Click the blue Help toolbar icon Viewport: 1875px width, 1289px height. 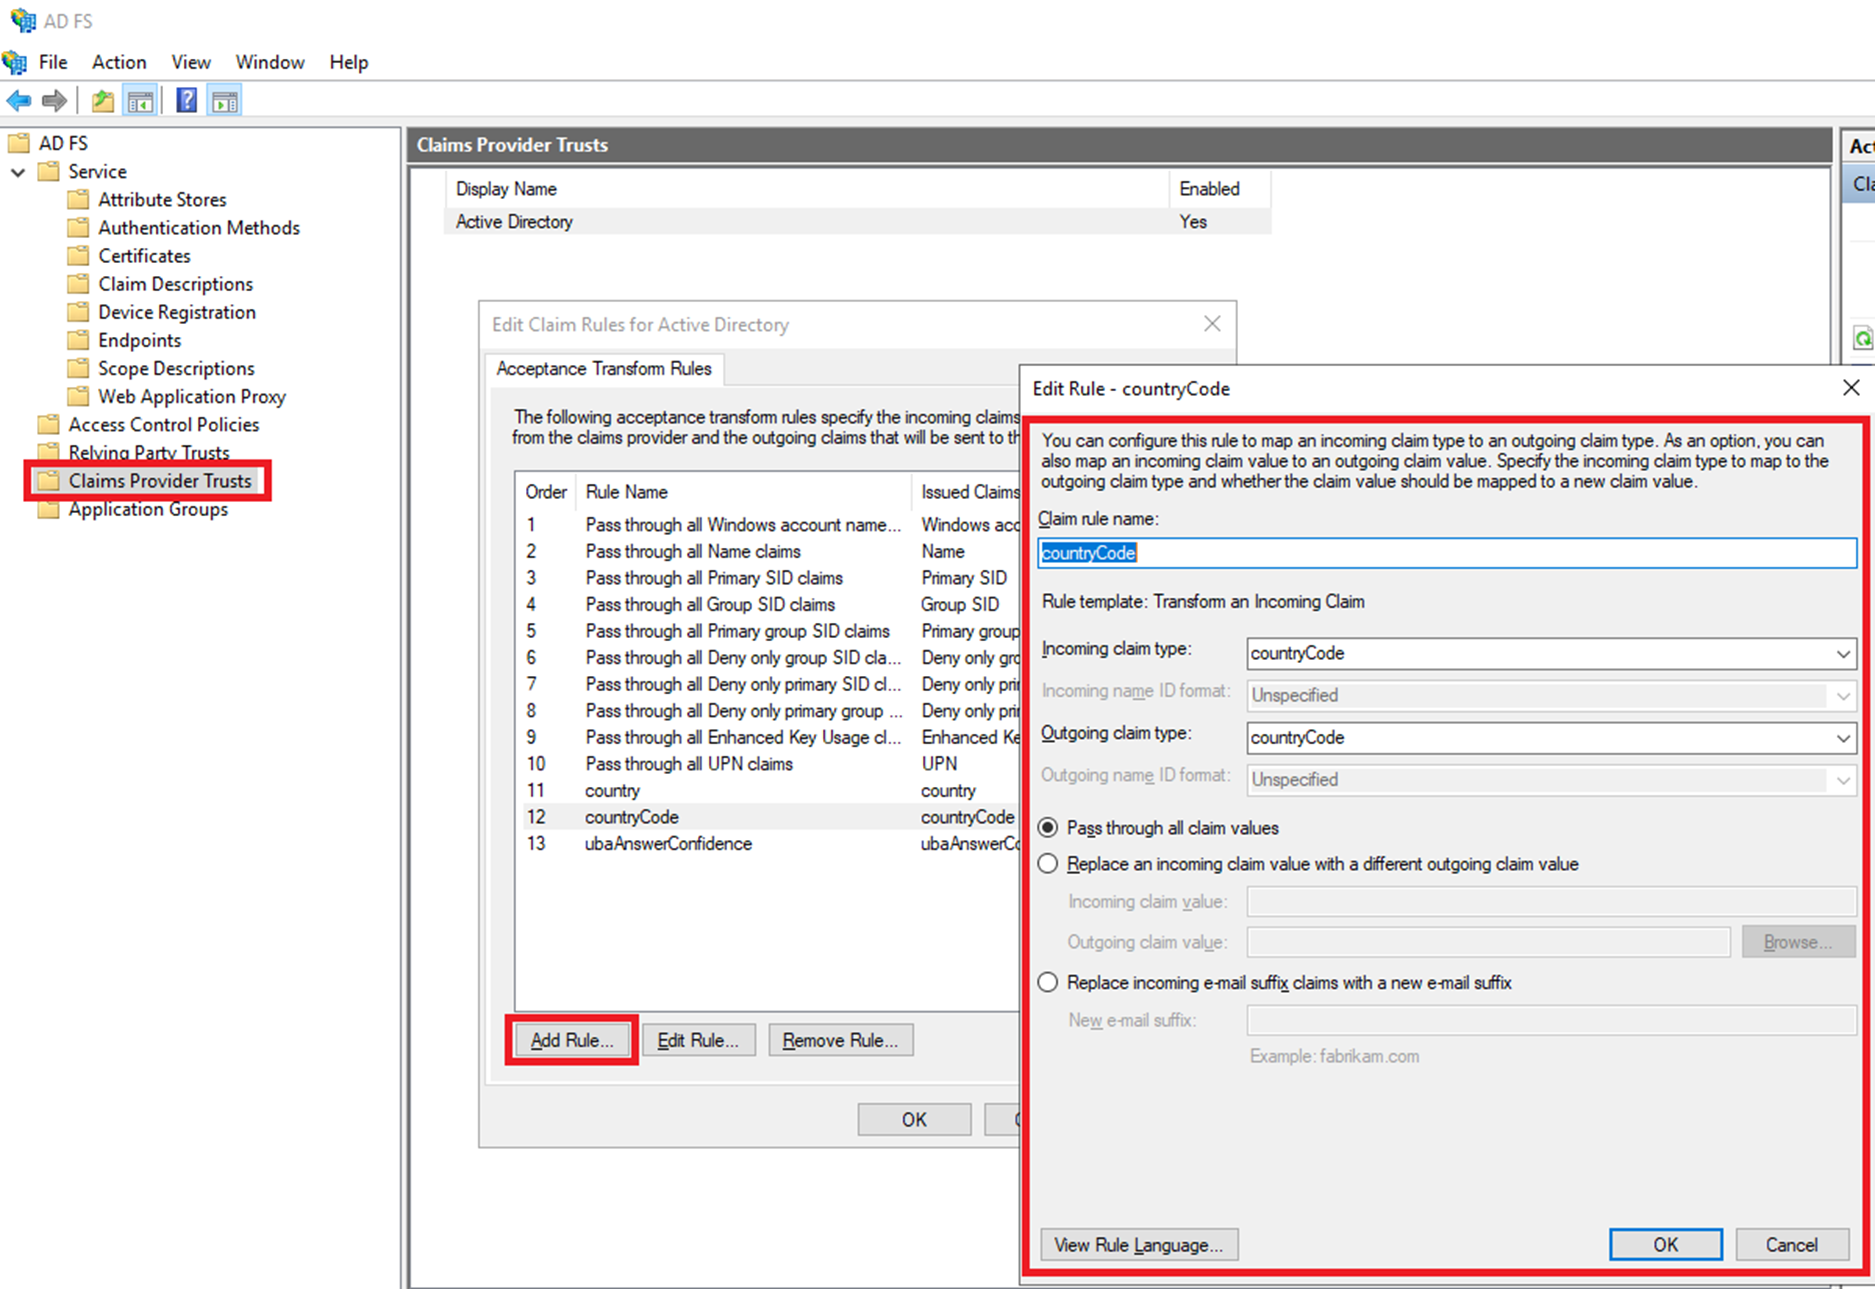pyautogui.click(x=186, y=101)
